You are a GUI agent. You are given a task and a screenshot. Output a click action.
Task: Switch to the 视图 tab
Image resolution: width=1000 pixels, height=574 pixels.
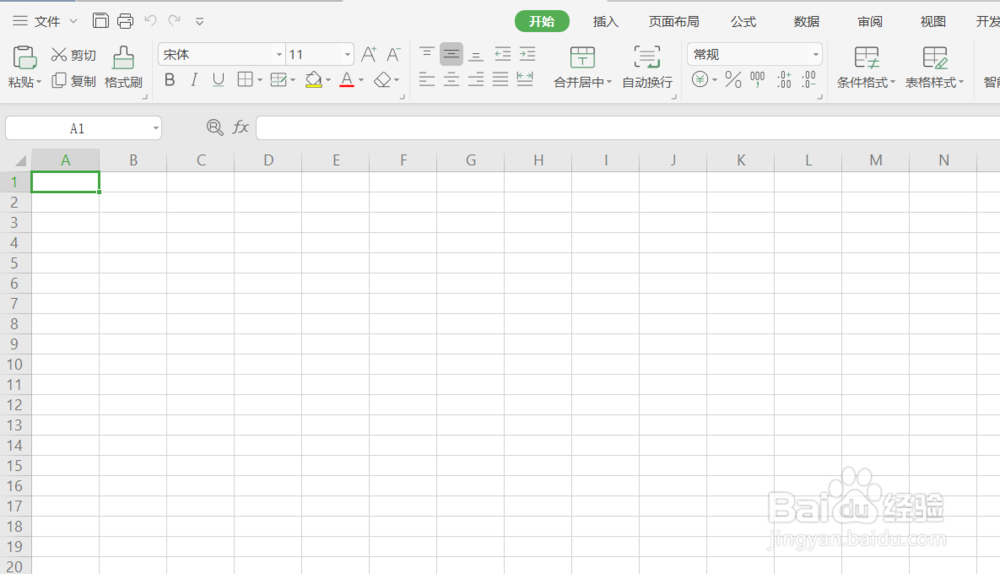coord(932,22)
